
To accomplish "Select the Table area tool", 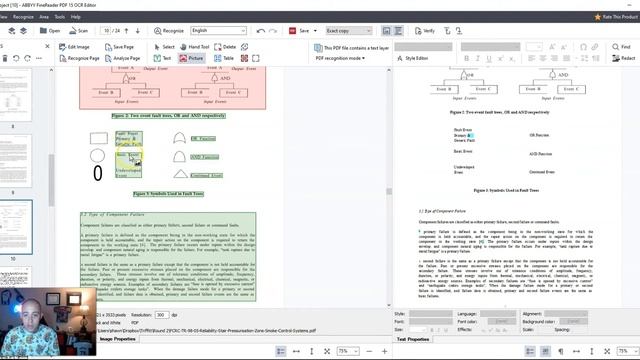I will click(x=224, y=58).
